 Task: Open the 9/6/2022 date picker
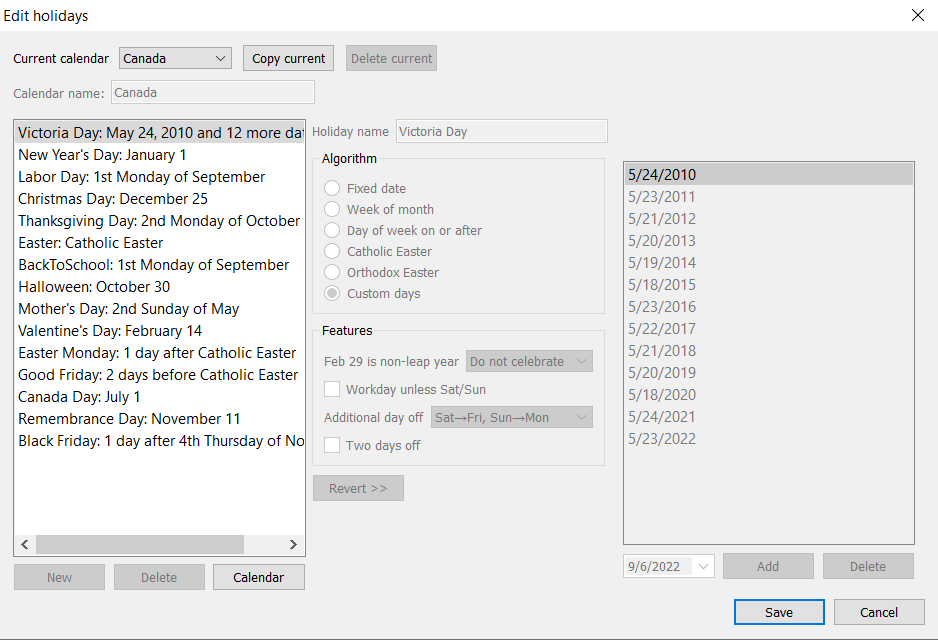tap(704, 566)
